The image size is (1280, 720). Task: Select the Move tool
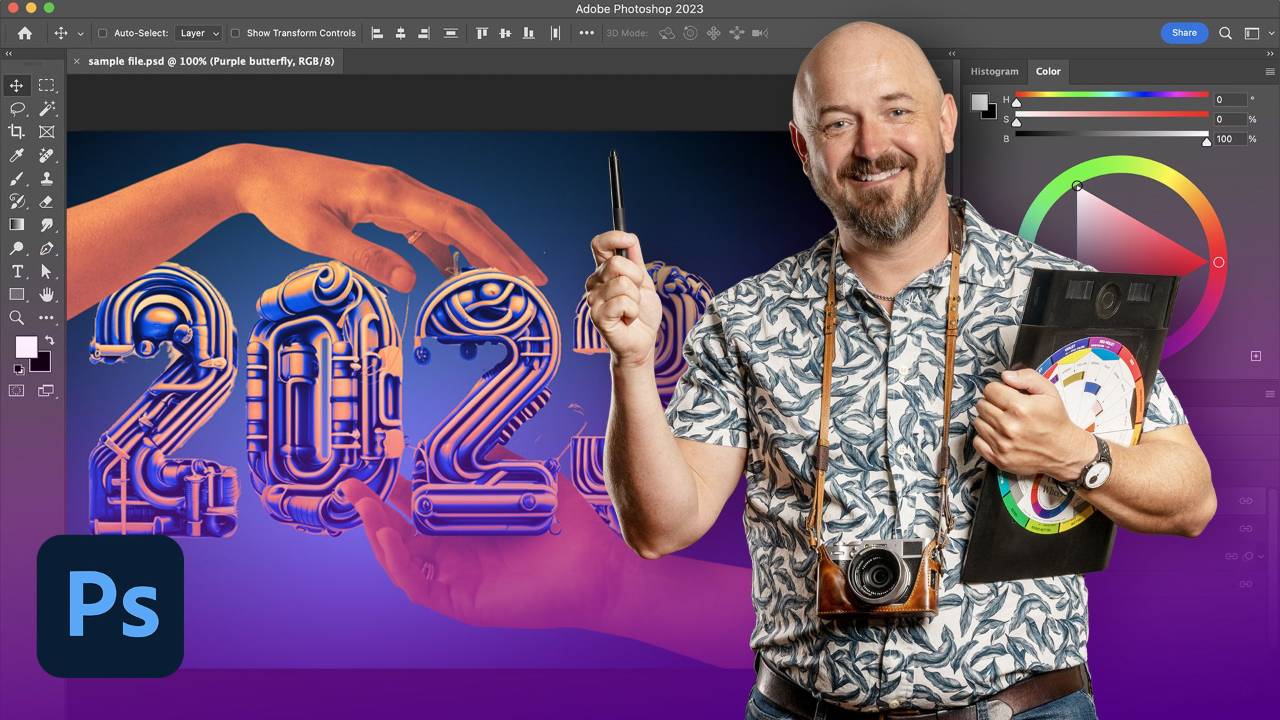[x=16, y=85]
